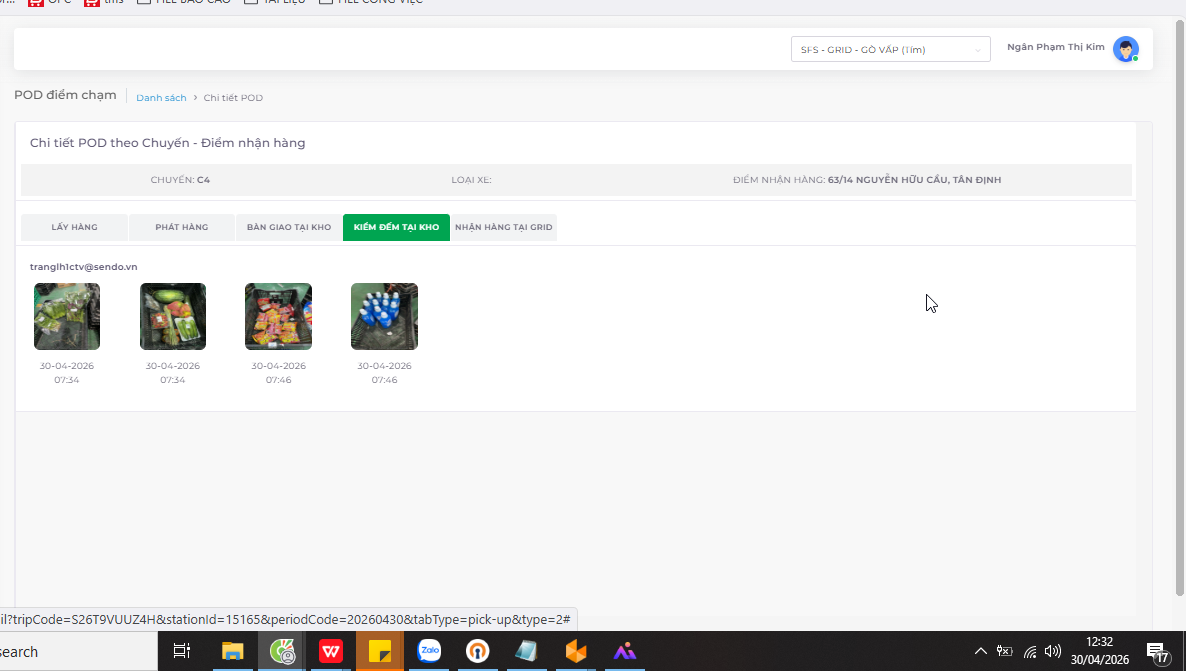Screen dimensions: 1186x671
Task: Open File Explorer from the taskbar
Action: (x=232, y=651)
